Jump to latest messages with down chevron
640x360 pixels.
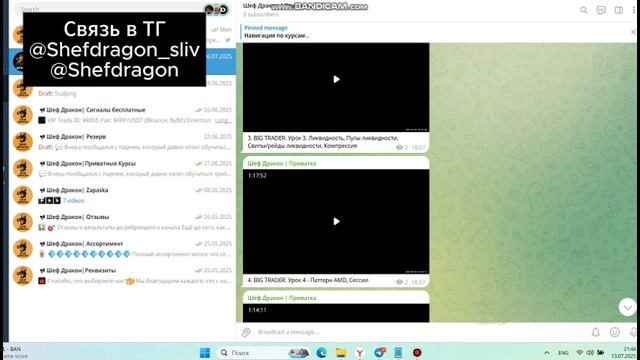point(627,307)
